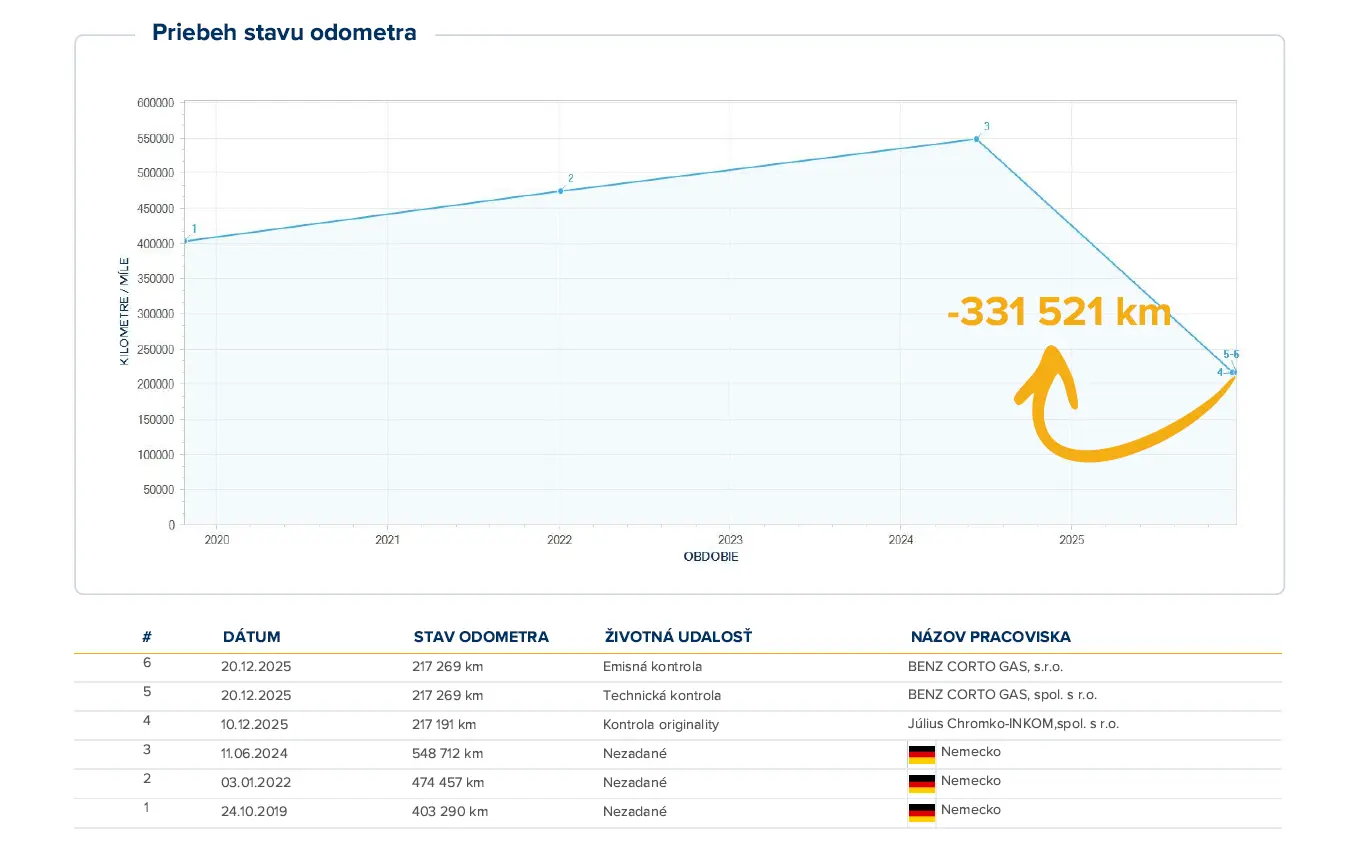The image size is (1357, 865).
Task: Click the Priebeh stavu odometra heading
Action: (x=284, y=32)
